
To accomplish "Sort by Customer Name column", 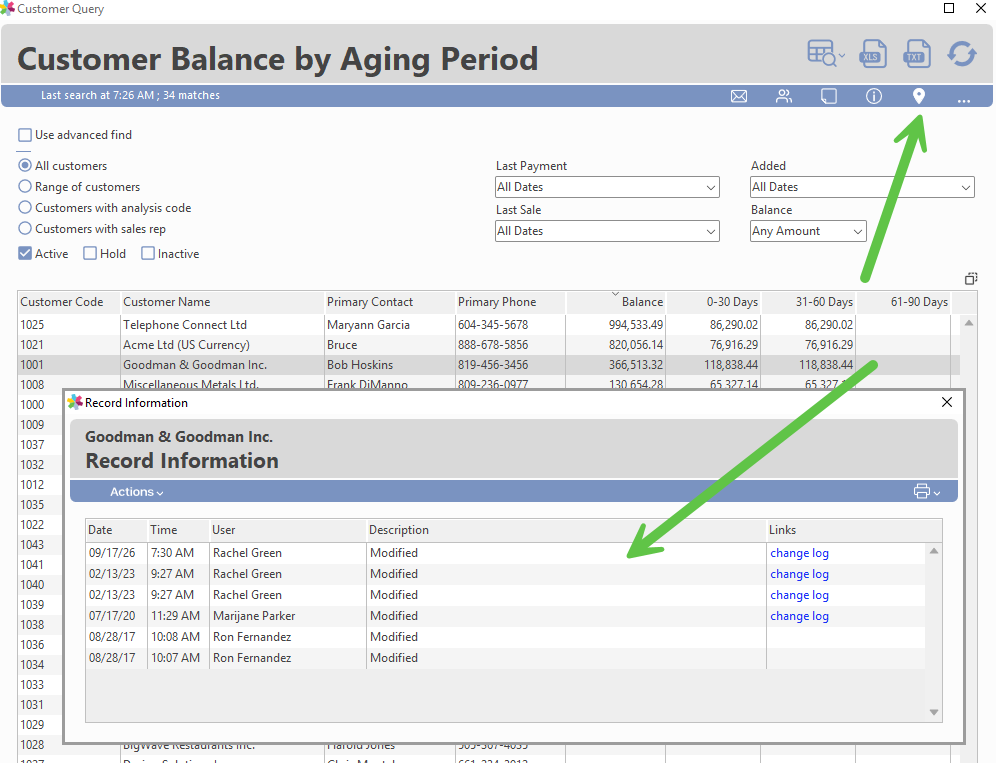I will click(222, 302).
